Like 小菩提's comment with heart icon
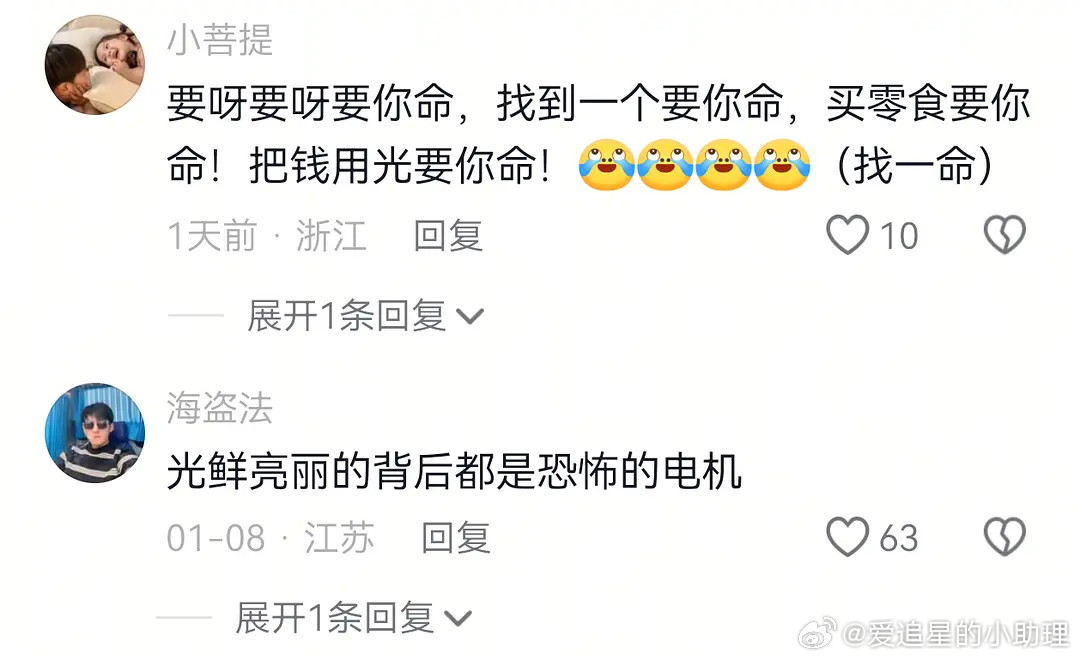The width and height of the screenshot is (1080, 660). pos(847,235)
